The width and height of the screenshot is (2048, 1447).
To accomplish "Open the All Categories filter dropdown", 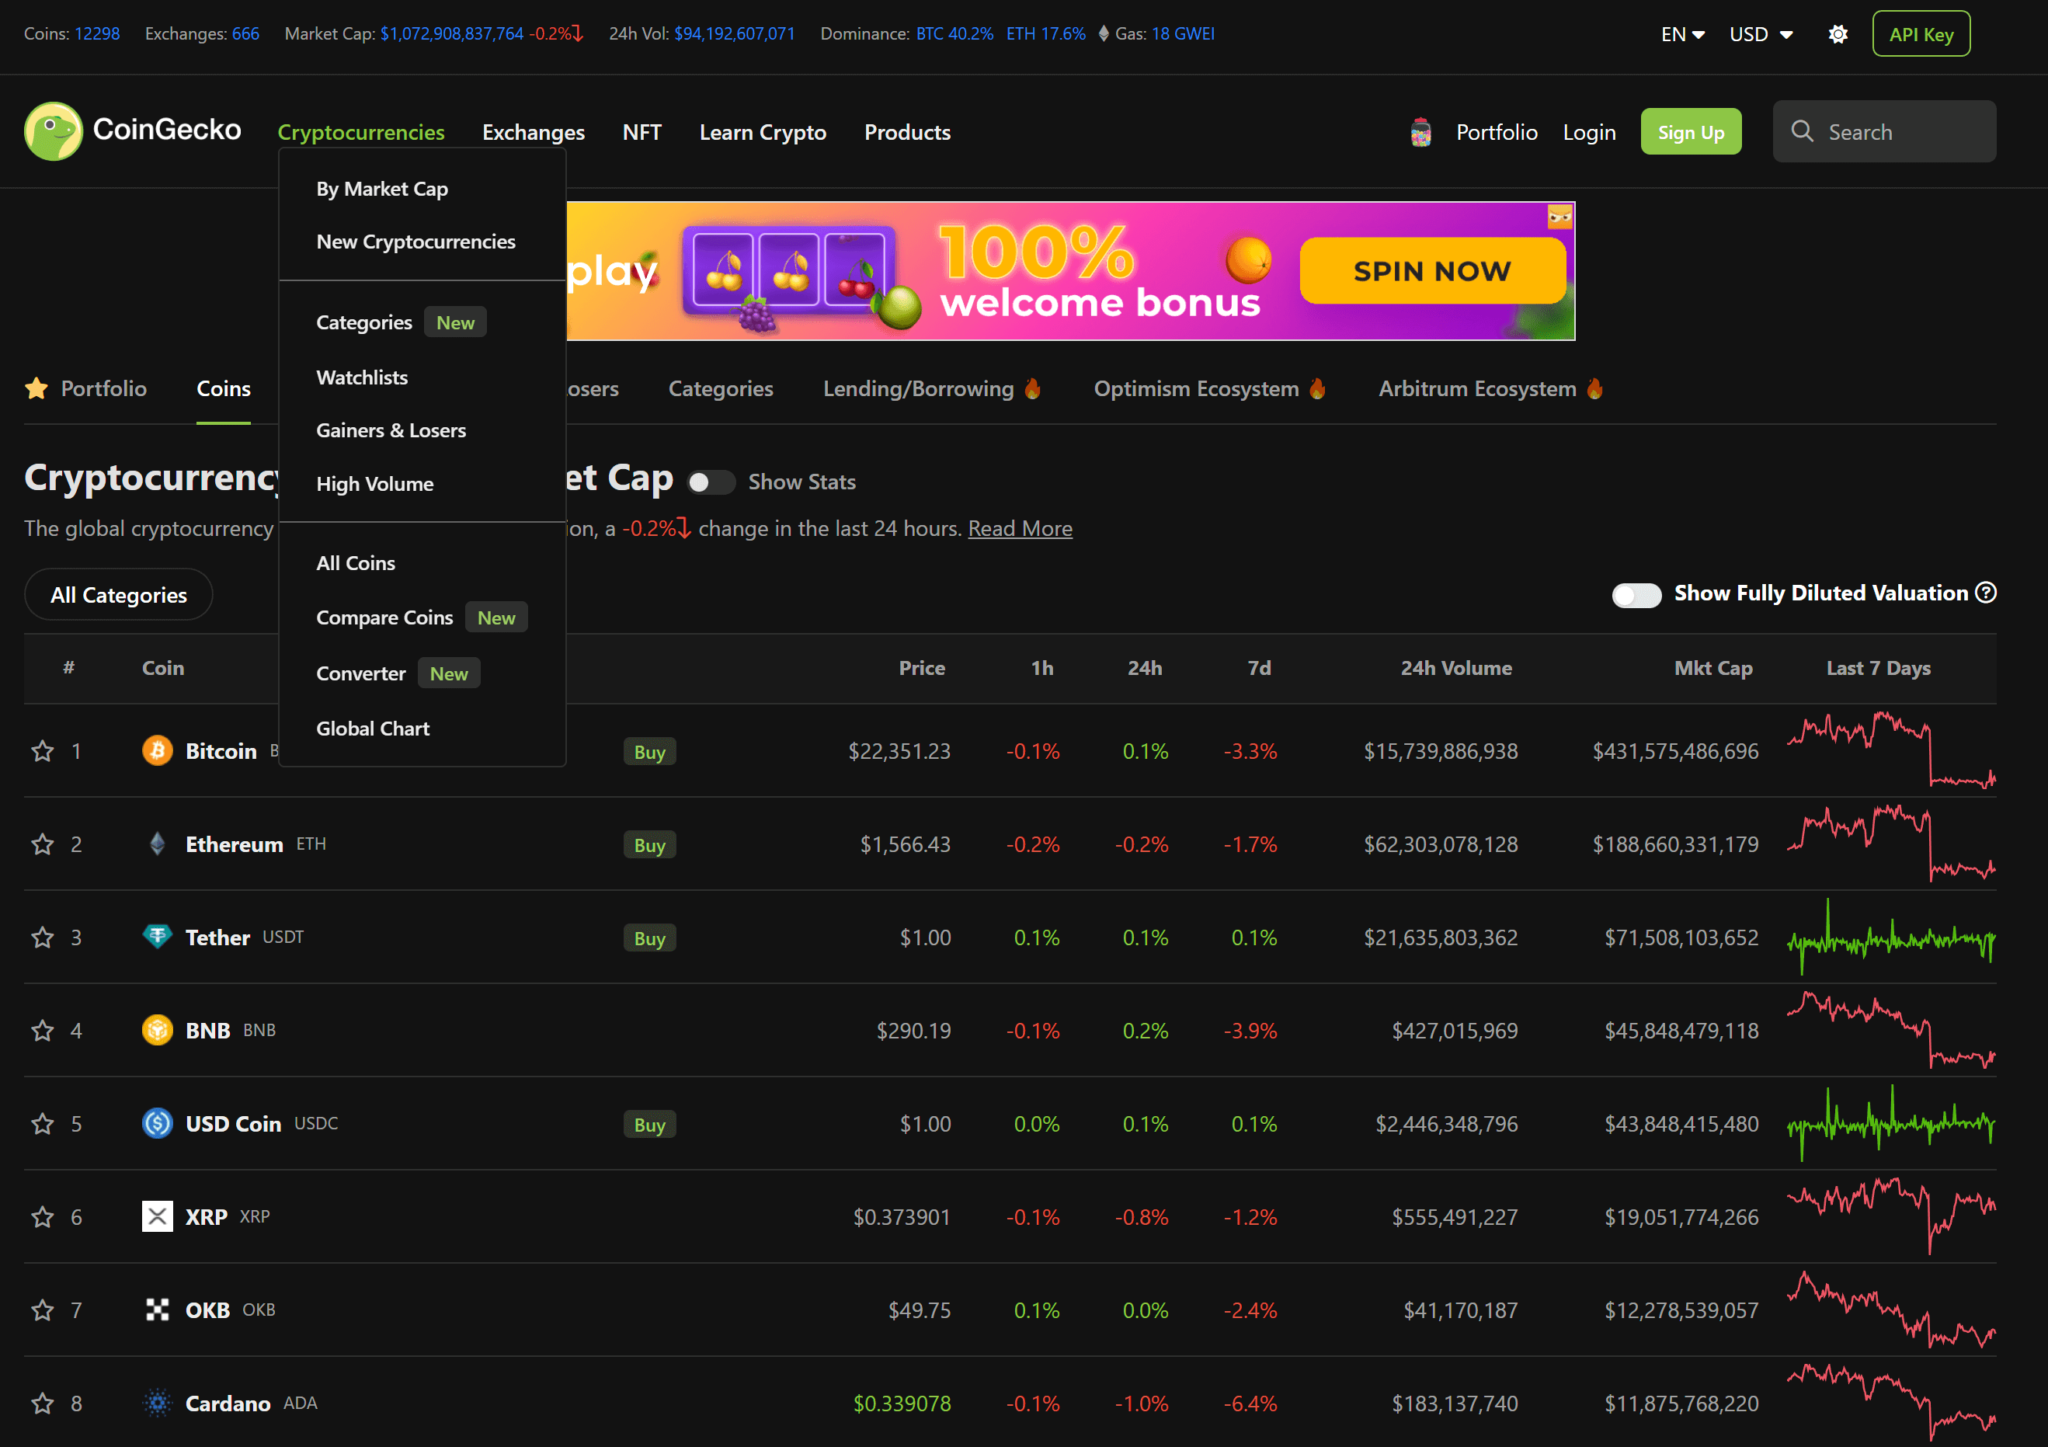I will coord(118,595).
